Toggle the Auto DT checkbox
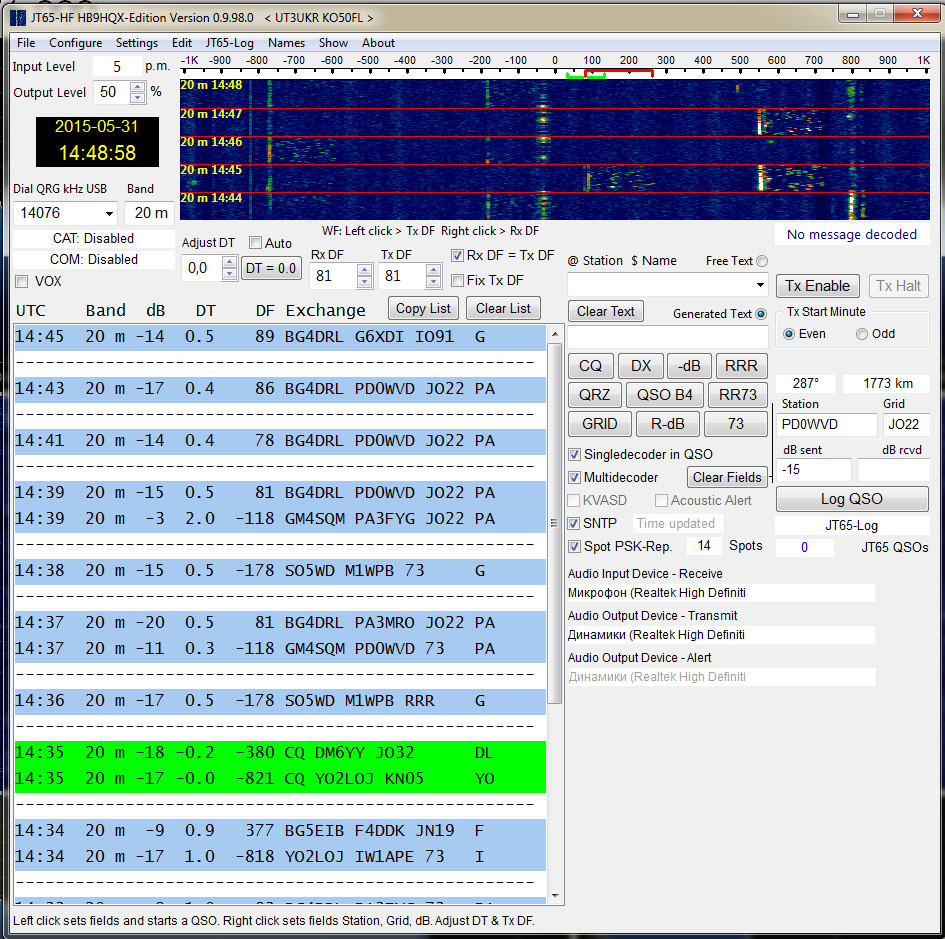This screenshot has height=939, width=945. tap(255, 243)
